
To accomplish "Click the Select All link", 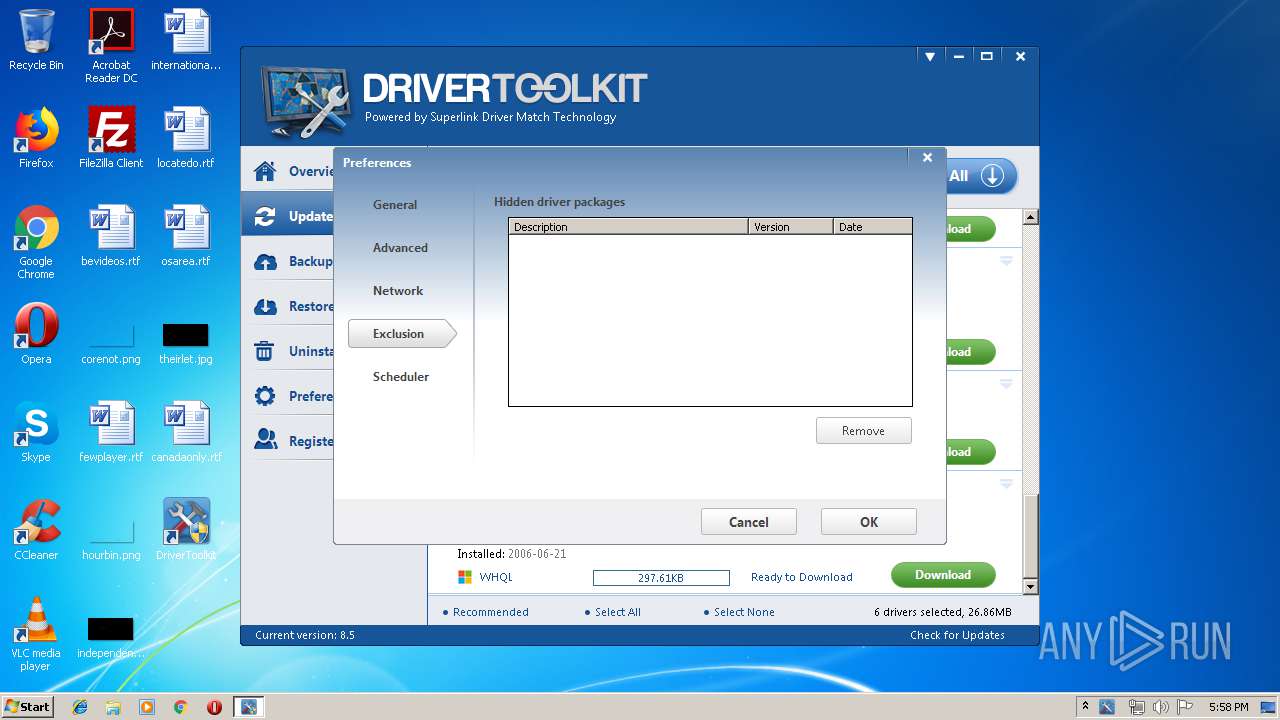I will click(x=618, y=612).
